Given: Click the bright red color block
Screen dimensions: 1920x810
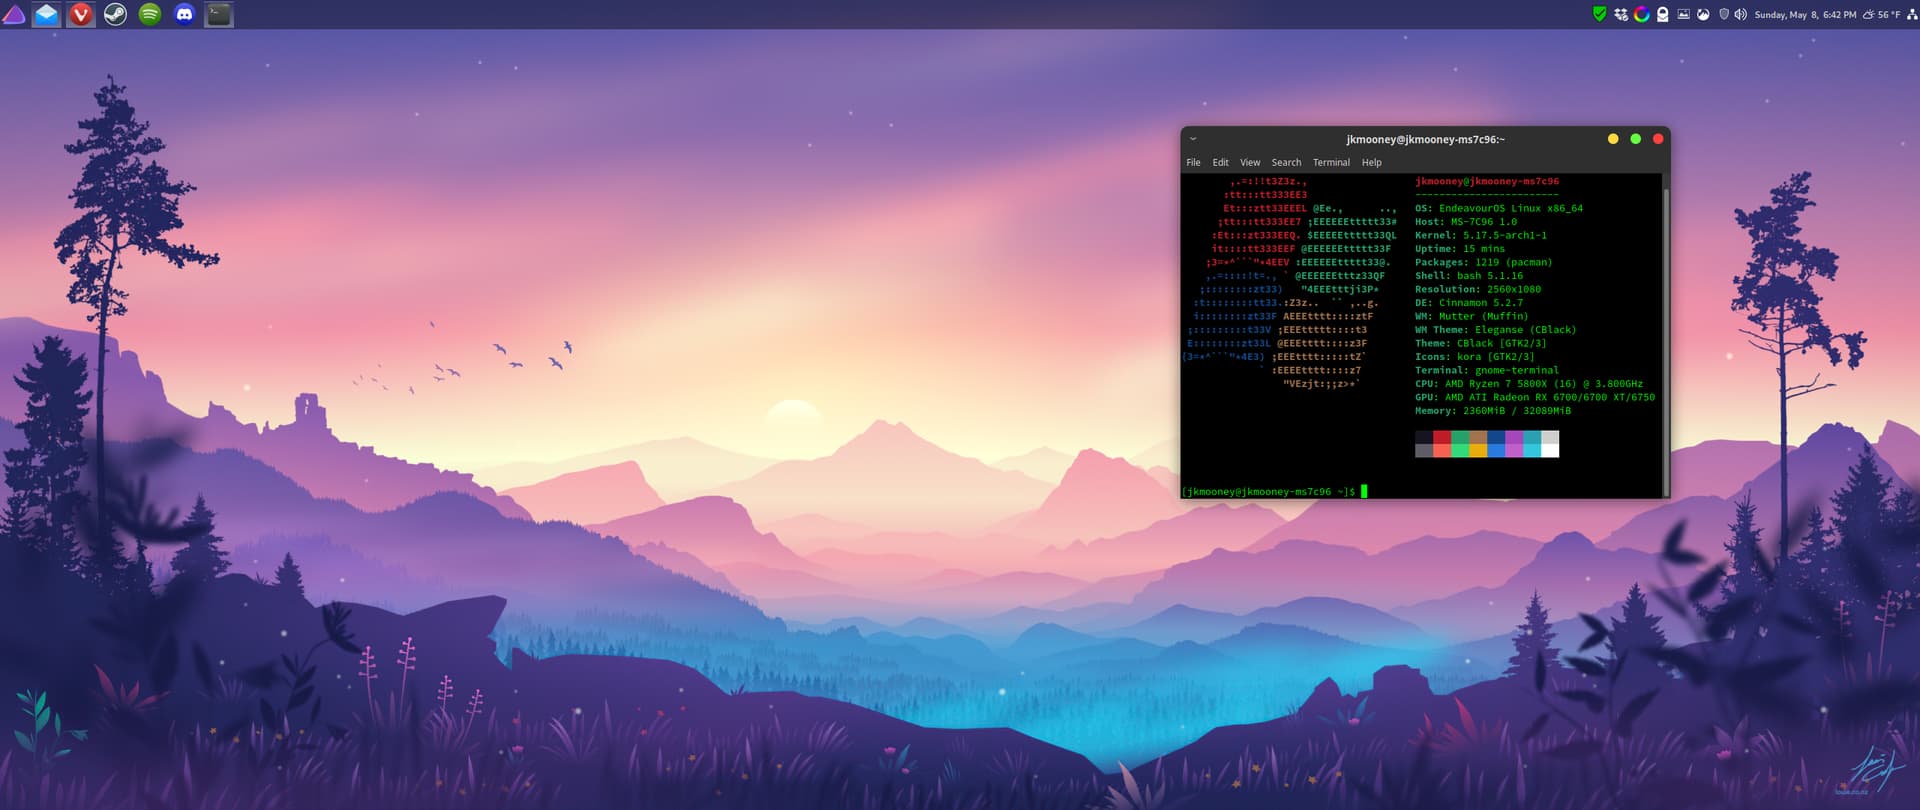Looking at the screenshot, I should click(x=1442, y=450).
